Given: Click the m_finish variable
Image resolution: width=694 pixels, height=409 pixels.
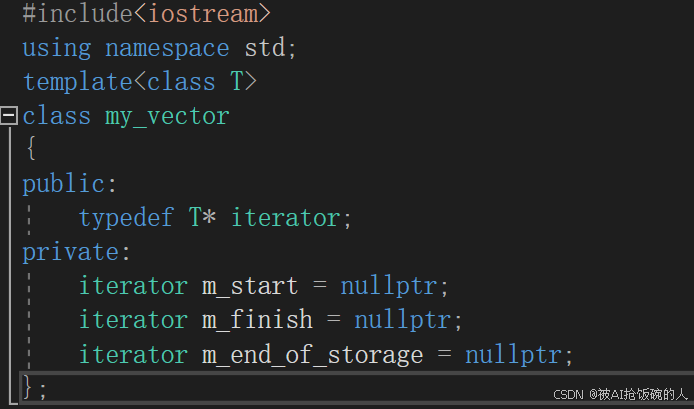Looking at the screenshot, I should 257,320.
